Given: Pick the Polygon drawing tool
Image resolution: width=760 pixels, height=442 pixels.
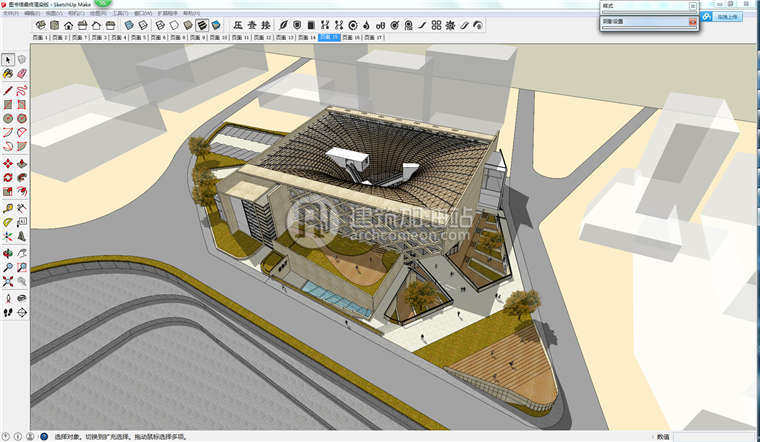Looking at the screenshot, I should (x=22, y=118).
